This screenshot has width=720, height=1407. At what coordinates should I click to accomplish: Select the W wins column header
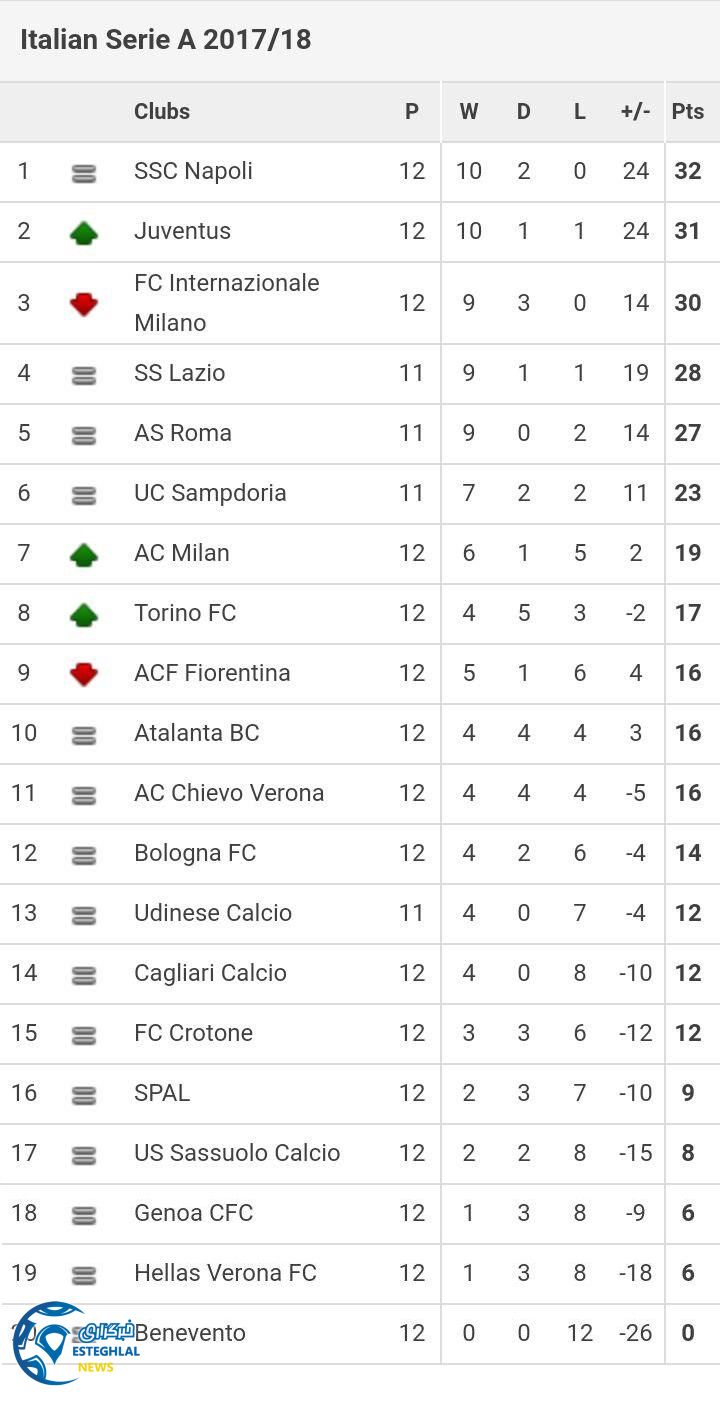click(x=468, y=111)
